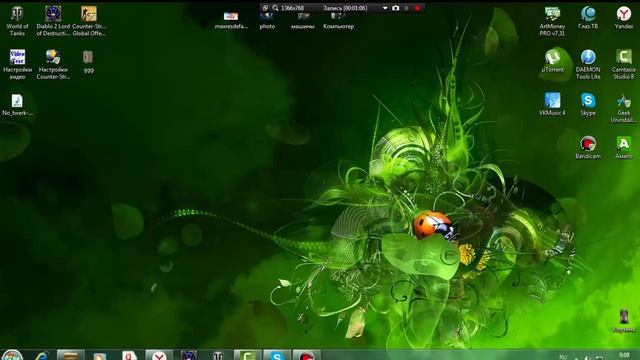Open the Counter-Strike settings shortcut icon
Image resolution: width=640 pixels, height=360 pixels.
click(53, 64)
